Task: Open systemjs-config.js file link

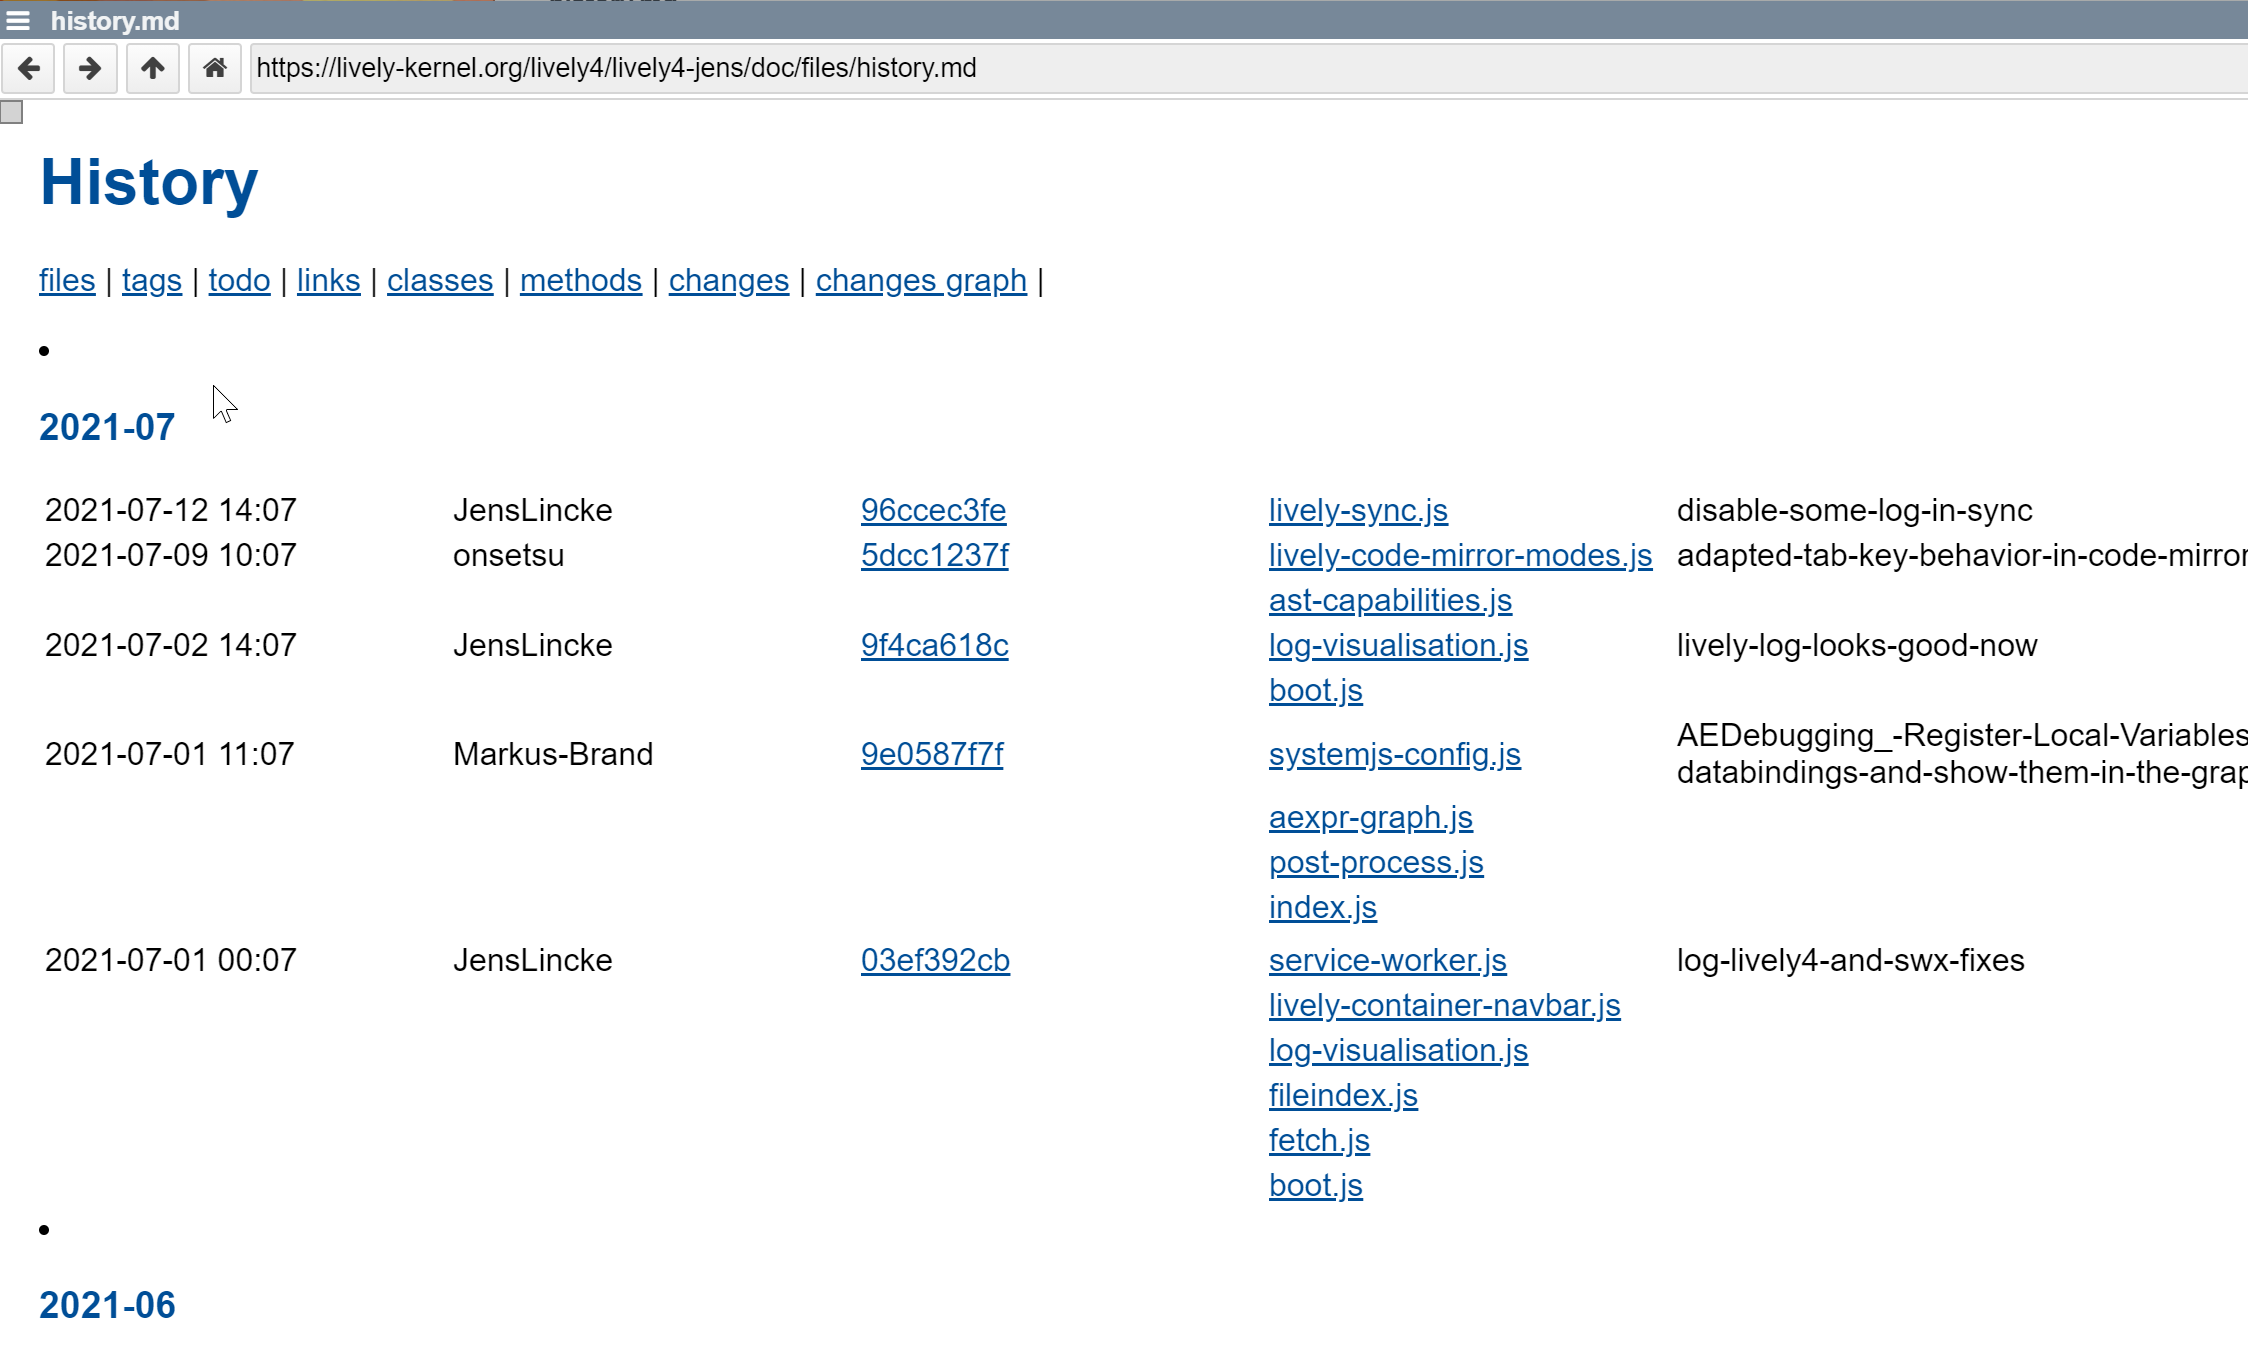Action: [x=1395, y=754]
